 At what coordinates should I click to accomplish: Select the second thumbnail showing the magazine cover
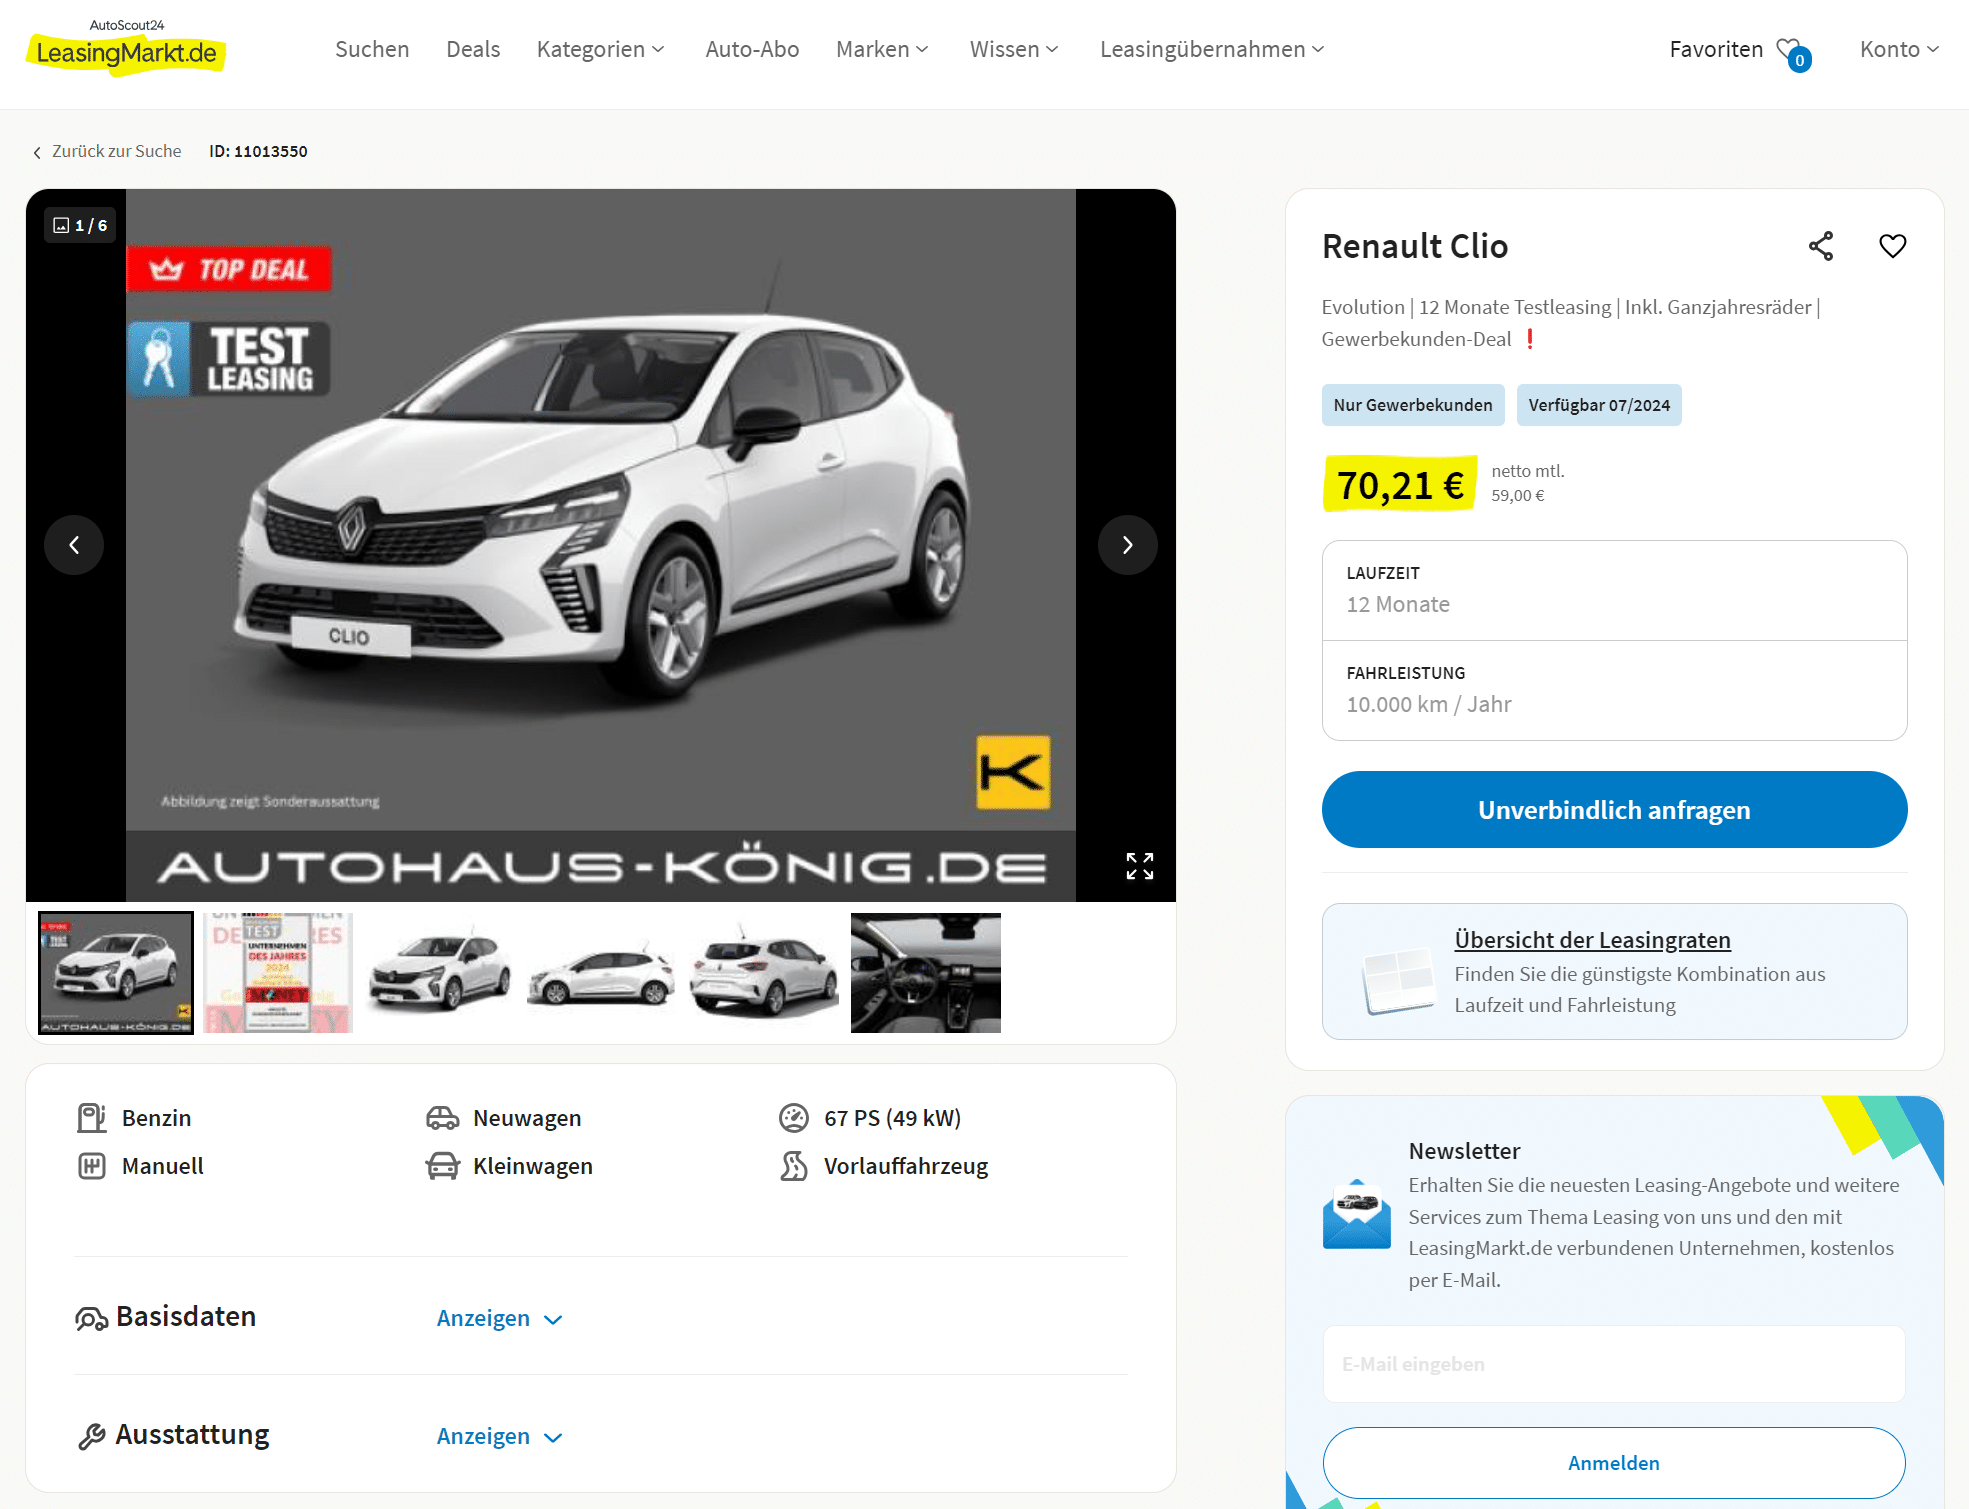click(x=278, y=973)
